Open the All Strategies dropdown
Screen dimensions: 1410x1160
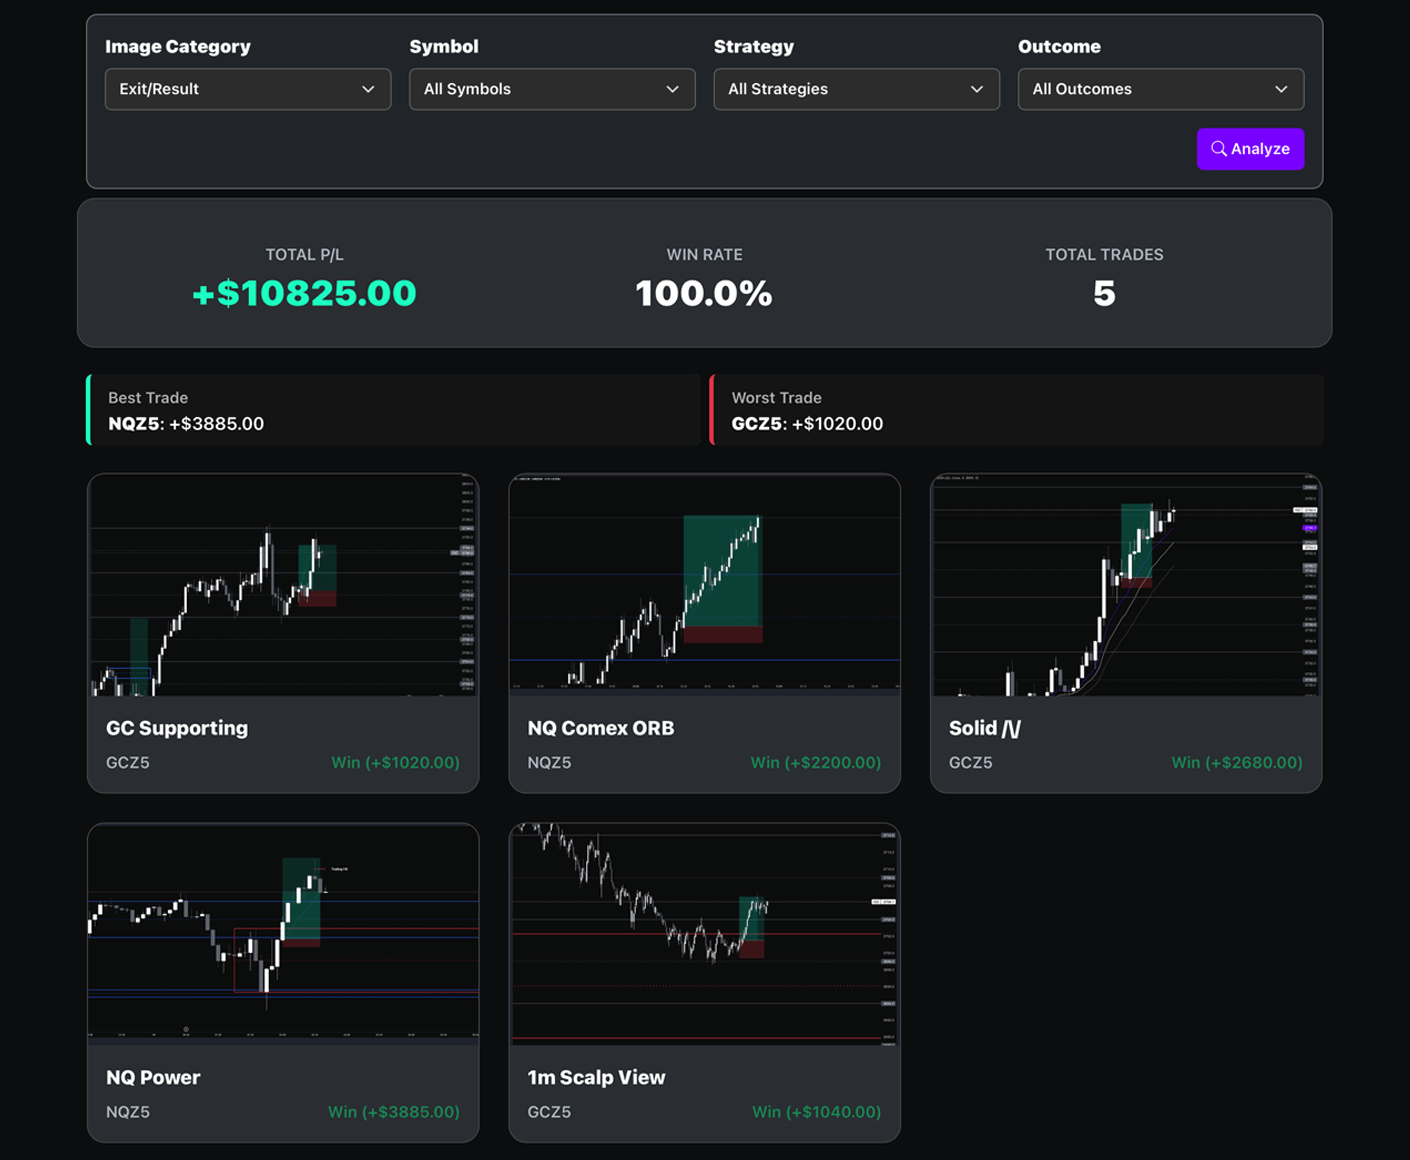(856, 89)
